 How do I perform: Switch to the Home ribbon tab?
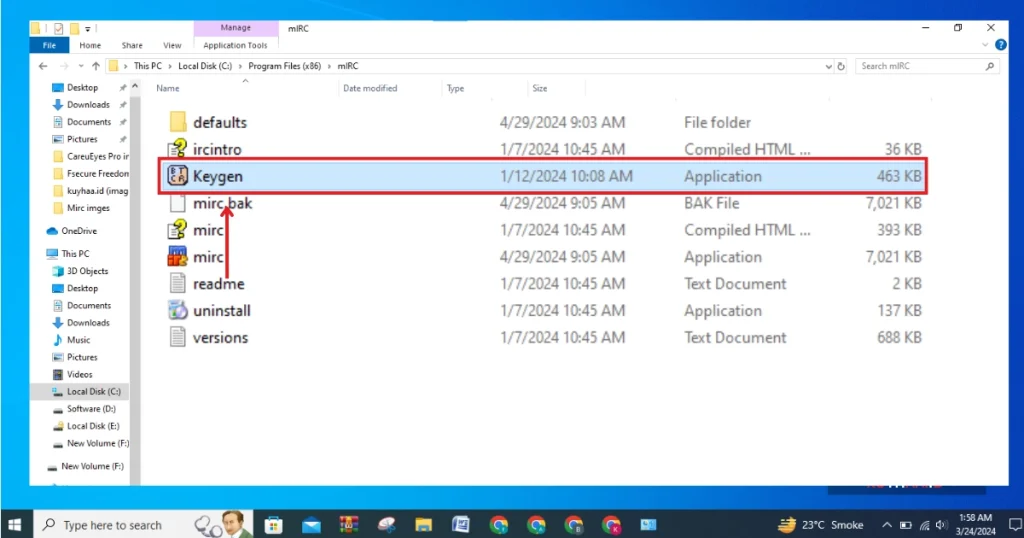tap(90, 45)
